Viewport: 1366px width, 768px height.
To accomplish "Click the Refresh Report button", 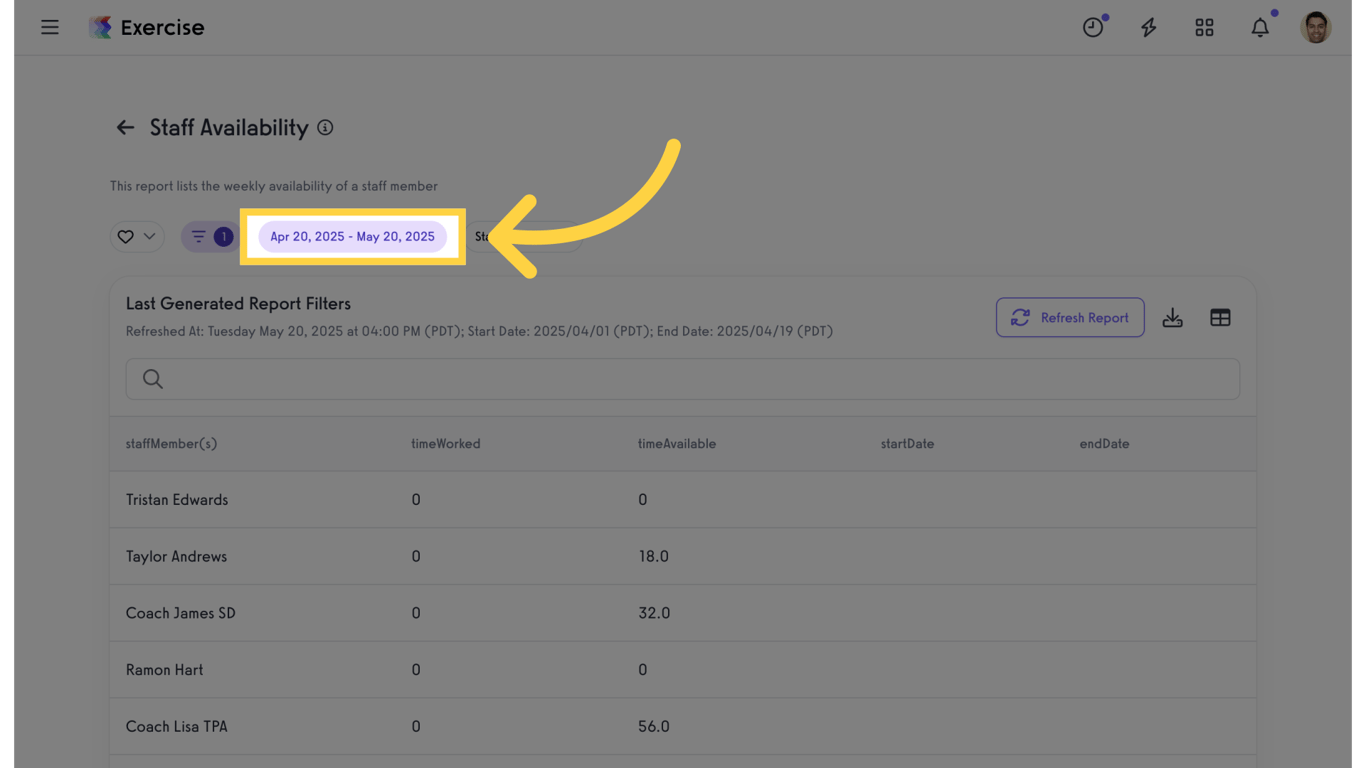I will point(1070,318).
